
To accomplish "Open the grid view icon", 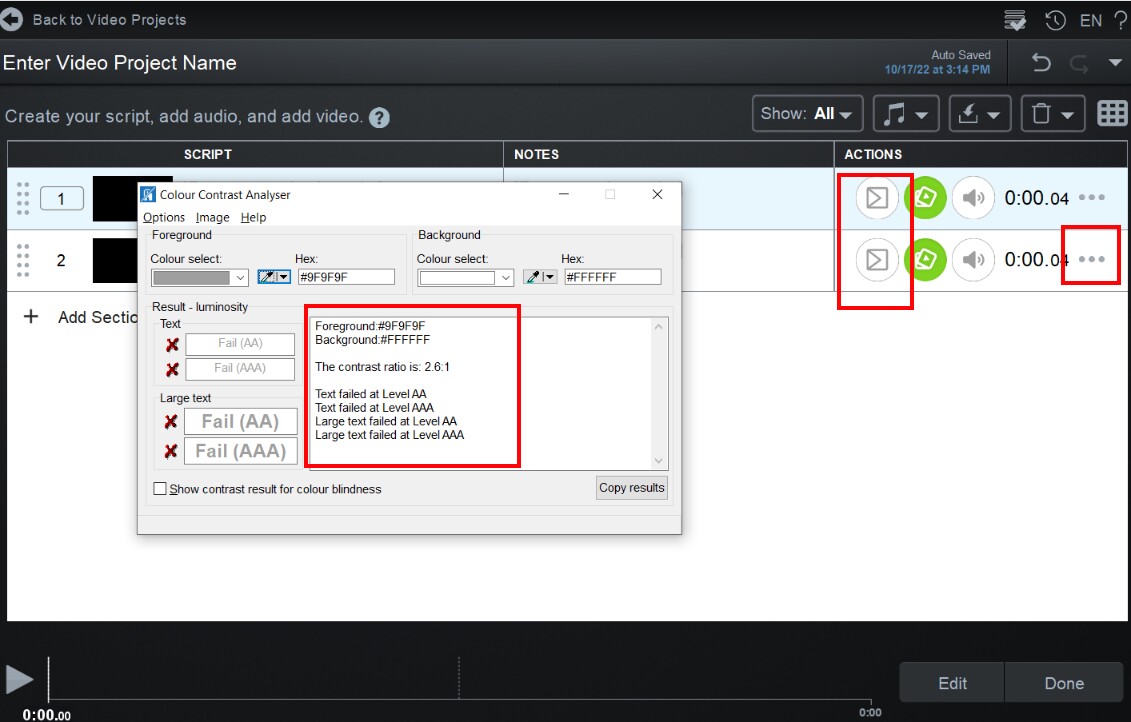I will pos(1111,113).
